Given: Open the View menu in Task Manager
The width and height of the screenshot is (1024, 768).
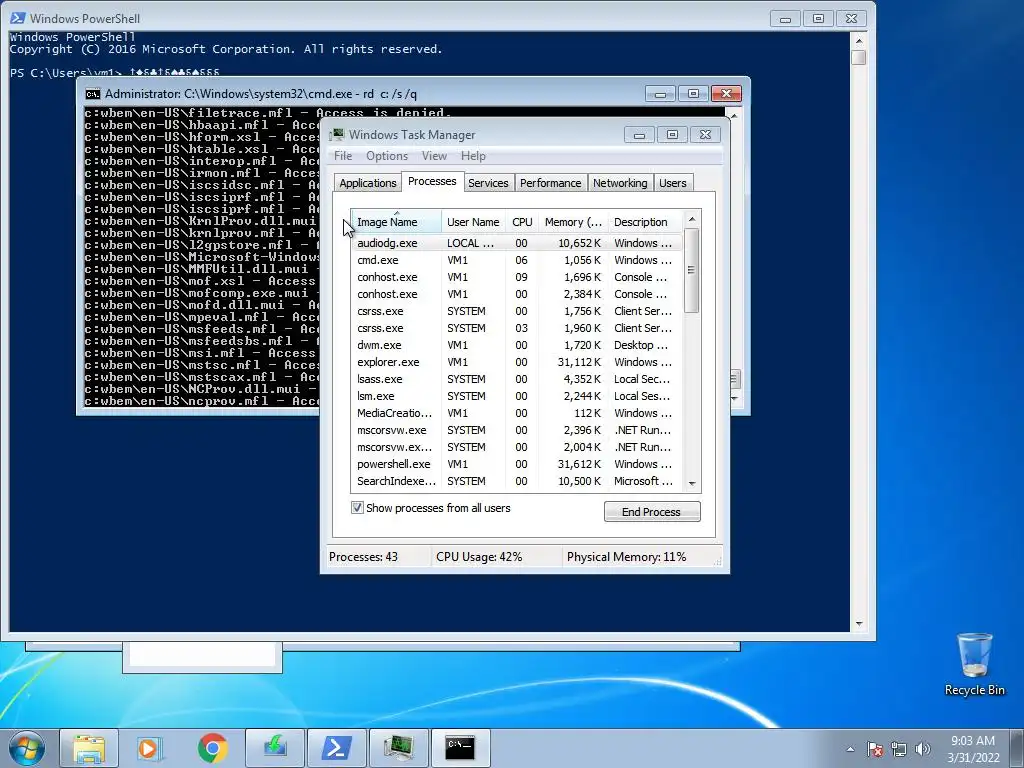Looking at the screenshot, I should pos(434,156).
